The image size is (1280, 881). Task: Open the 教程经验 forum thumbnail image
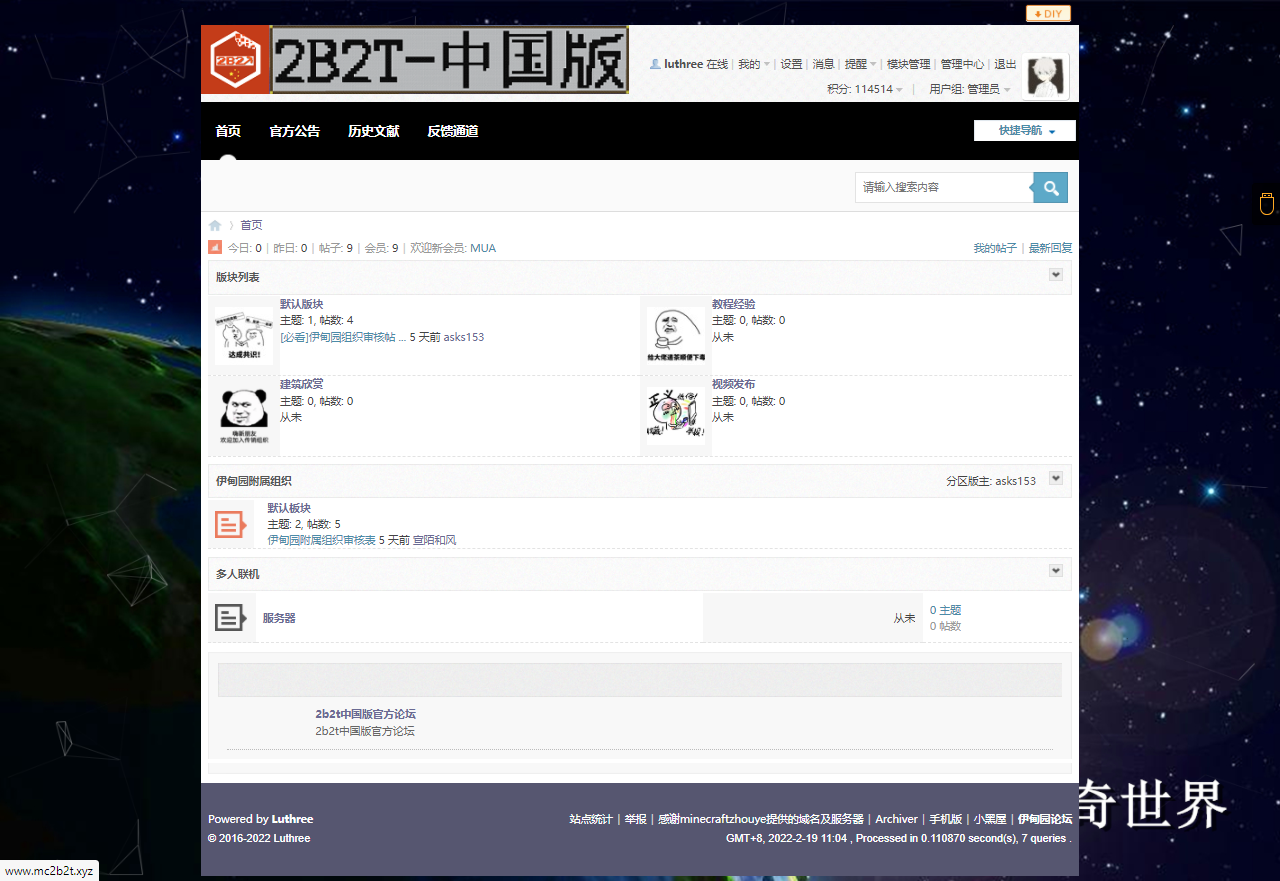point(676,335)
